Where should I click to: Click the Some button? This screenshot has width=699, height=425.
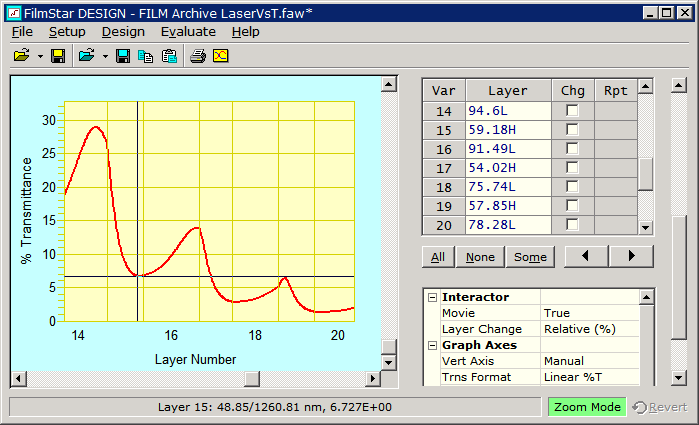(530, 257)
